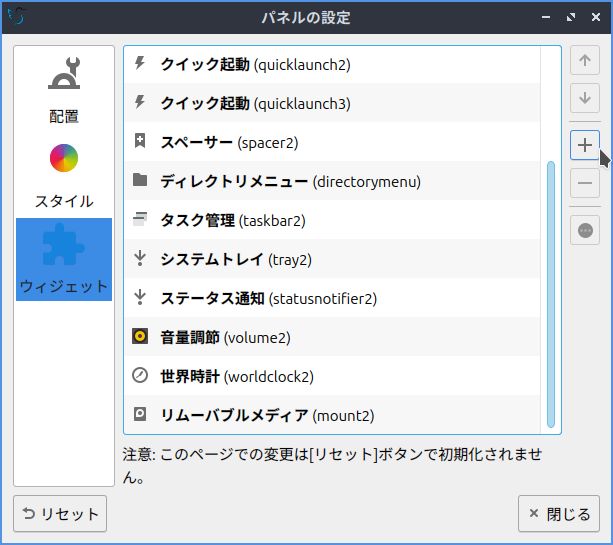Click the folder icon beside directorymenu
613x545 pixels.
pyautogui.click(x=140, y=180)
